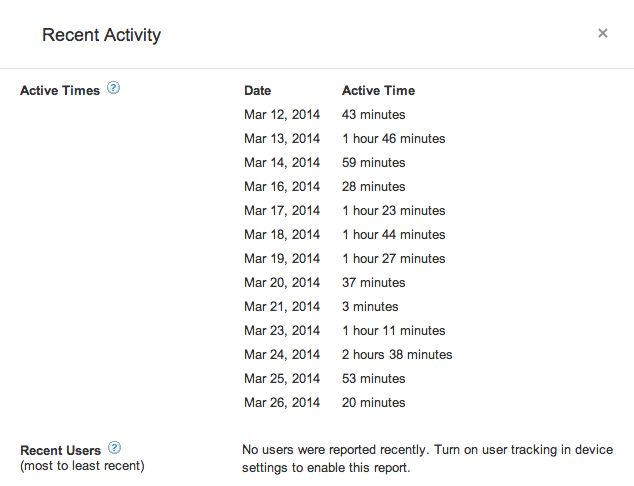Click the 59 minutes active time value
This screenshot has height=486, width=634.
tap(373, 162)
